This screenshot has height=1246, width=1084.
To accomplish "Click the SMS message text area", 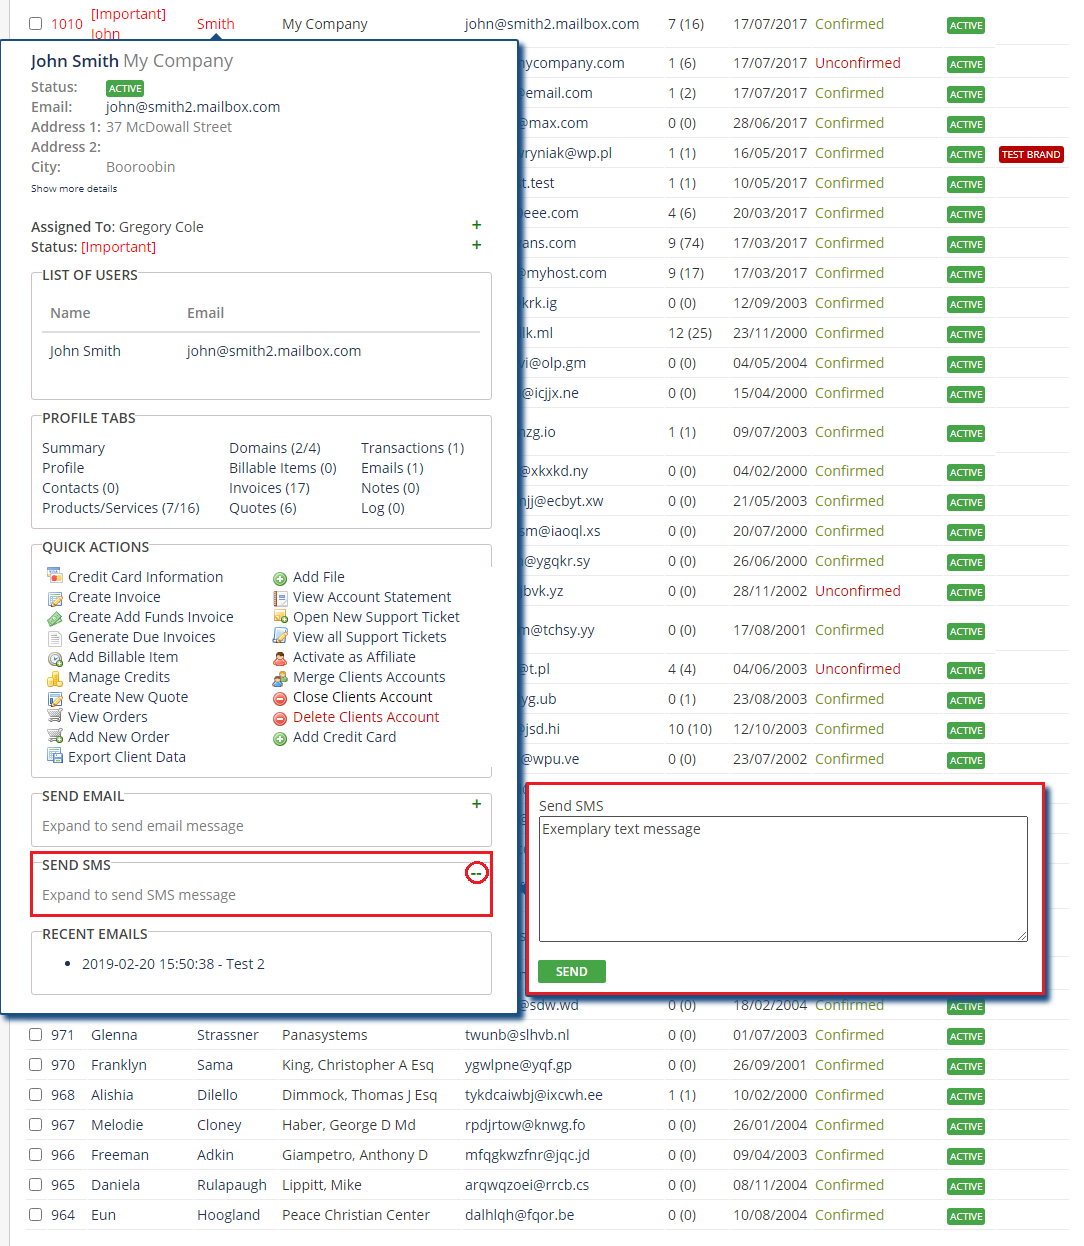I will [x=783, y=879].
